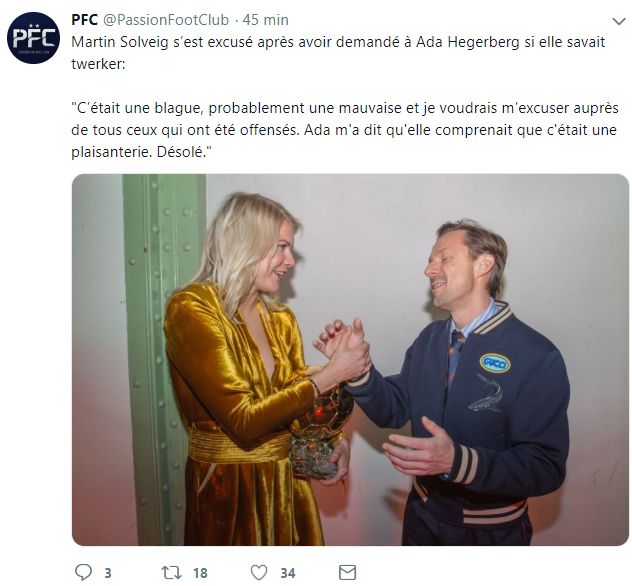Send tweet via the envelope icon
Image resolution: width=632 pixels, height=586 pixels.
[x=347, y=572]
